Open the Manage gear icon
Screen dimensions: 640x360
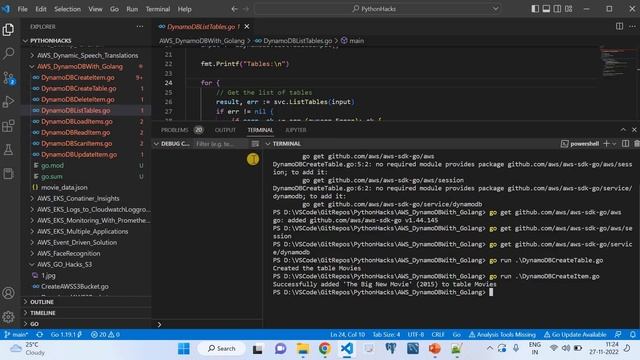(x=8, y=317)
